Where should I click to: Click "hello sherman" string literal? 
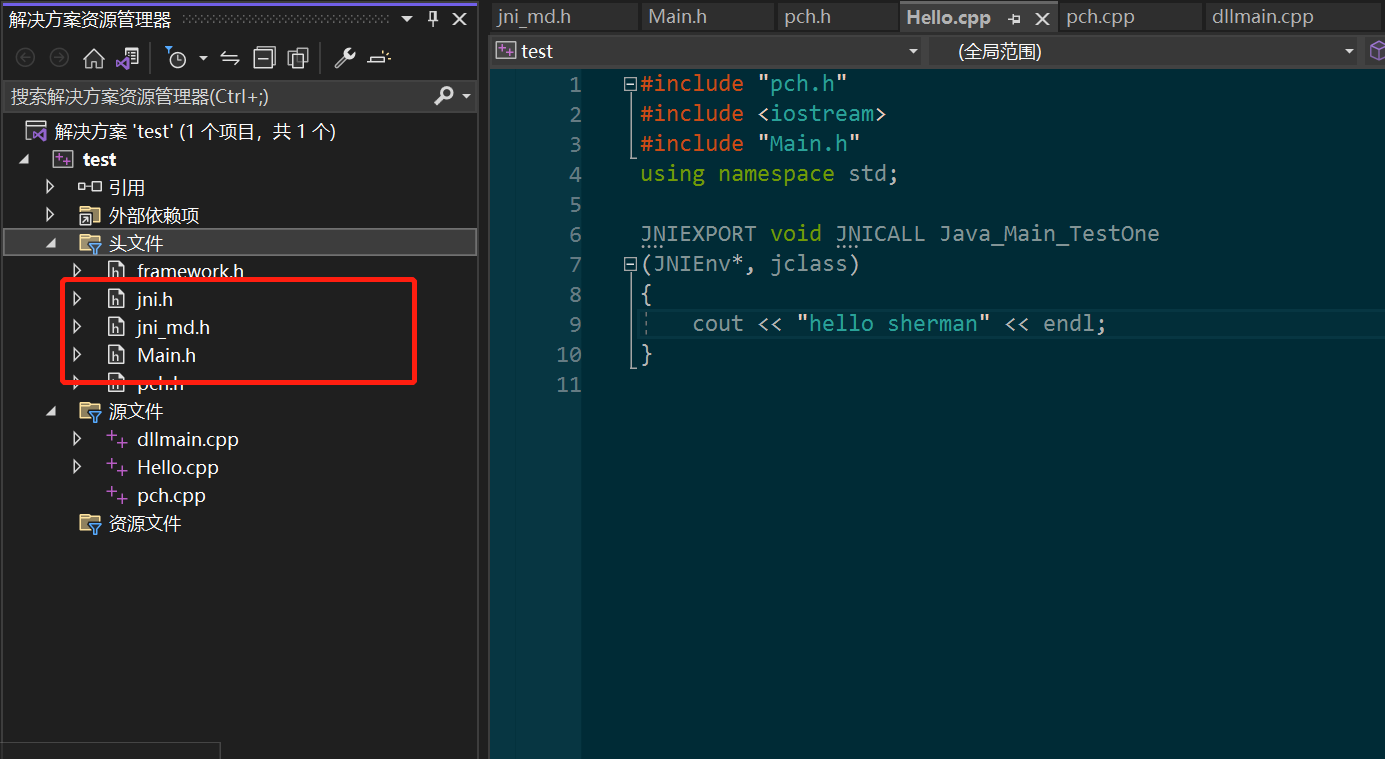click(893, 324)
